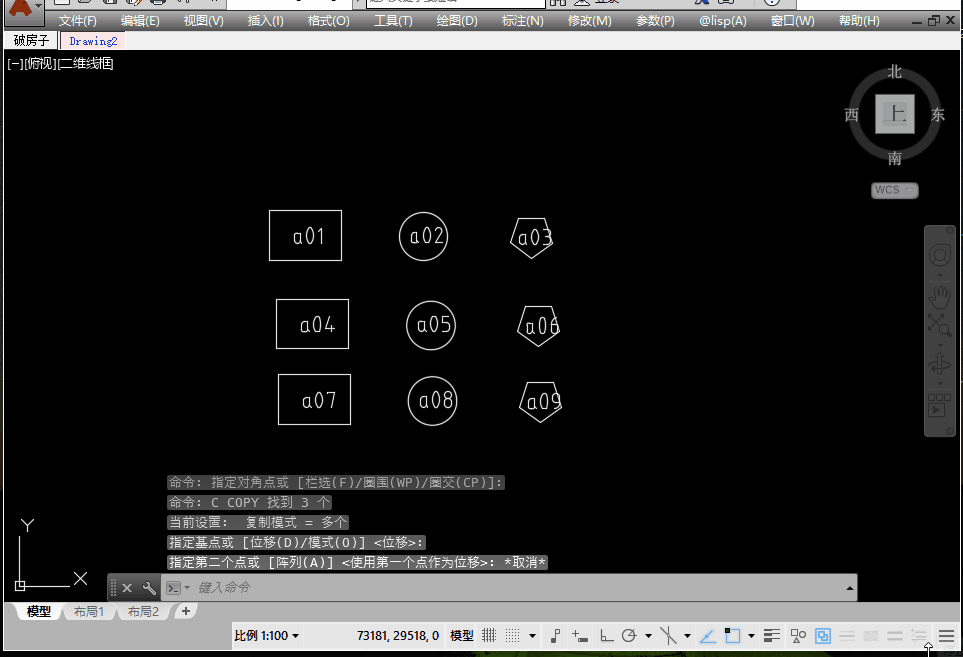Toggle ortho mode in status bar
963x657 pixels.
[606, 635]
